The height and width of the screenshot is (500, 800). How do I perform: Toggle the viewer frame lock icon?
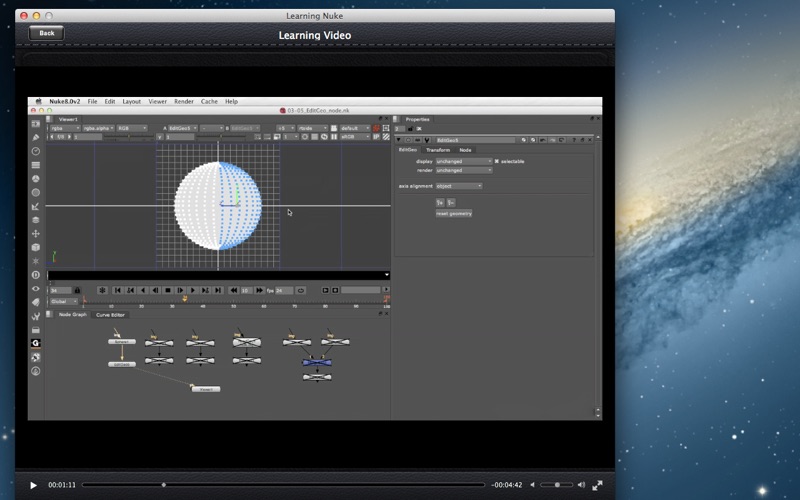pyautogui.click(x=78, y=290)
